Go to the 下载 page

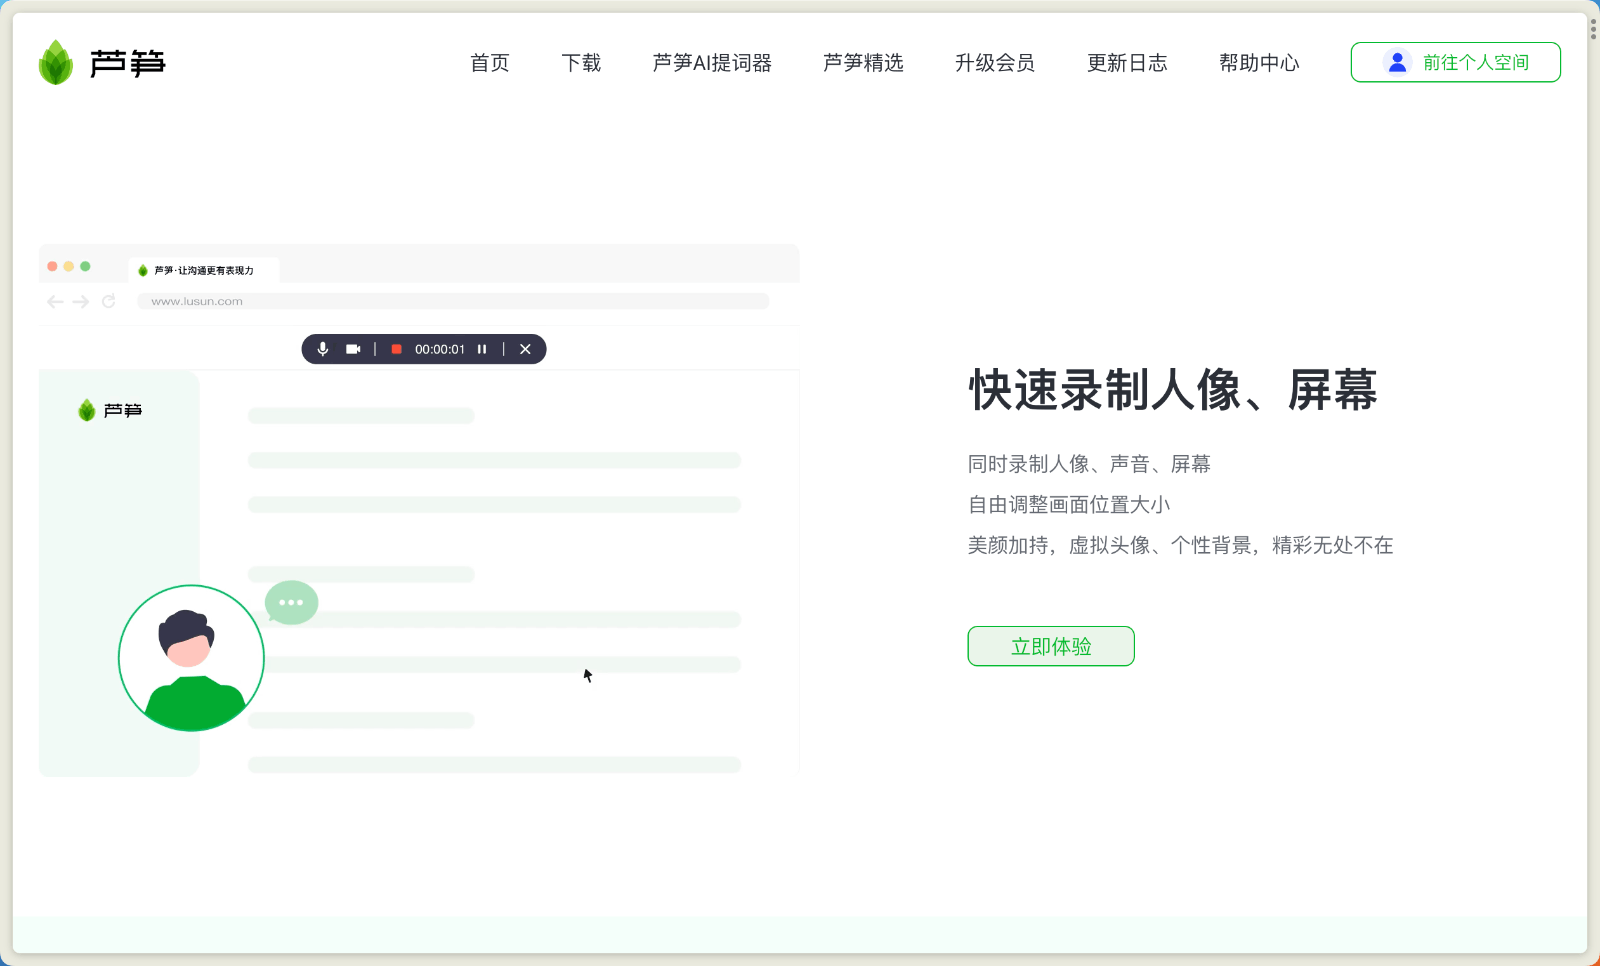coord(581,63)
